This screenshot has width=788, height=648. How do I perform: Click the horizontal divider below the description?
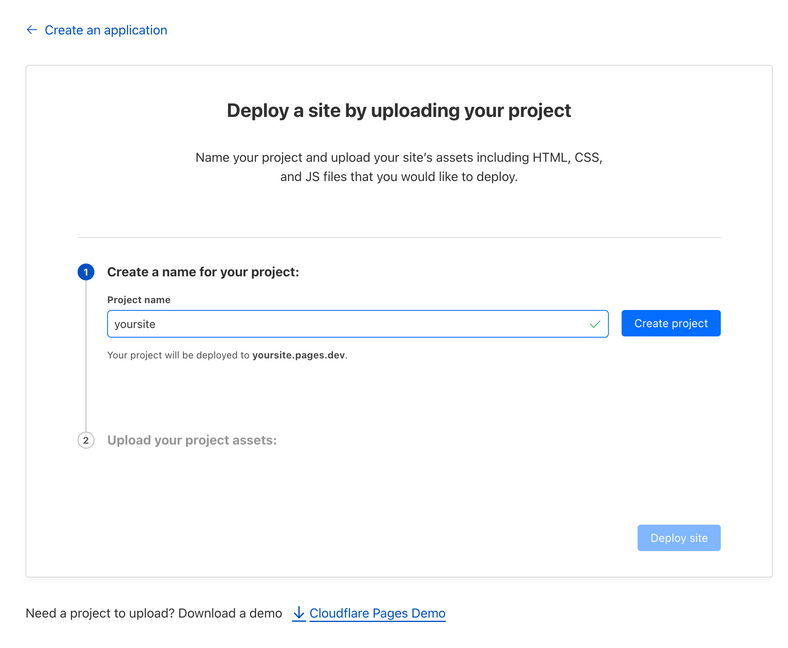[x=399, y=237]
